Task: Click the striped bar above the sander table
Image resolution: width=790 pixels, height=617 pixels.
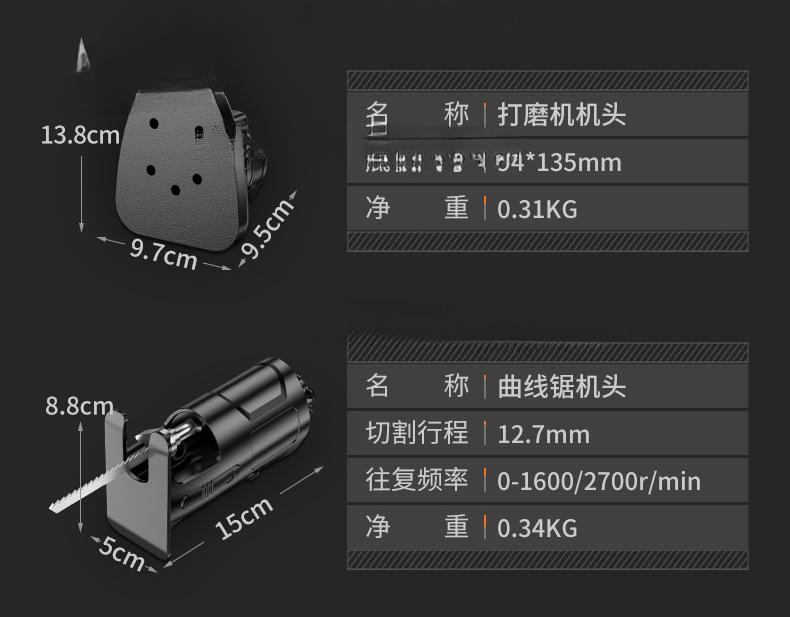Action: 548,81
